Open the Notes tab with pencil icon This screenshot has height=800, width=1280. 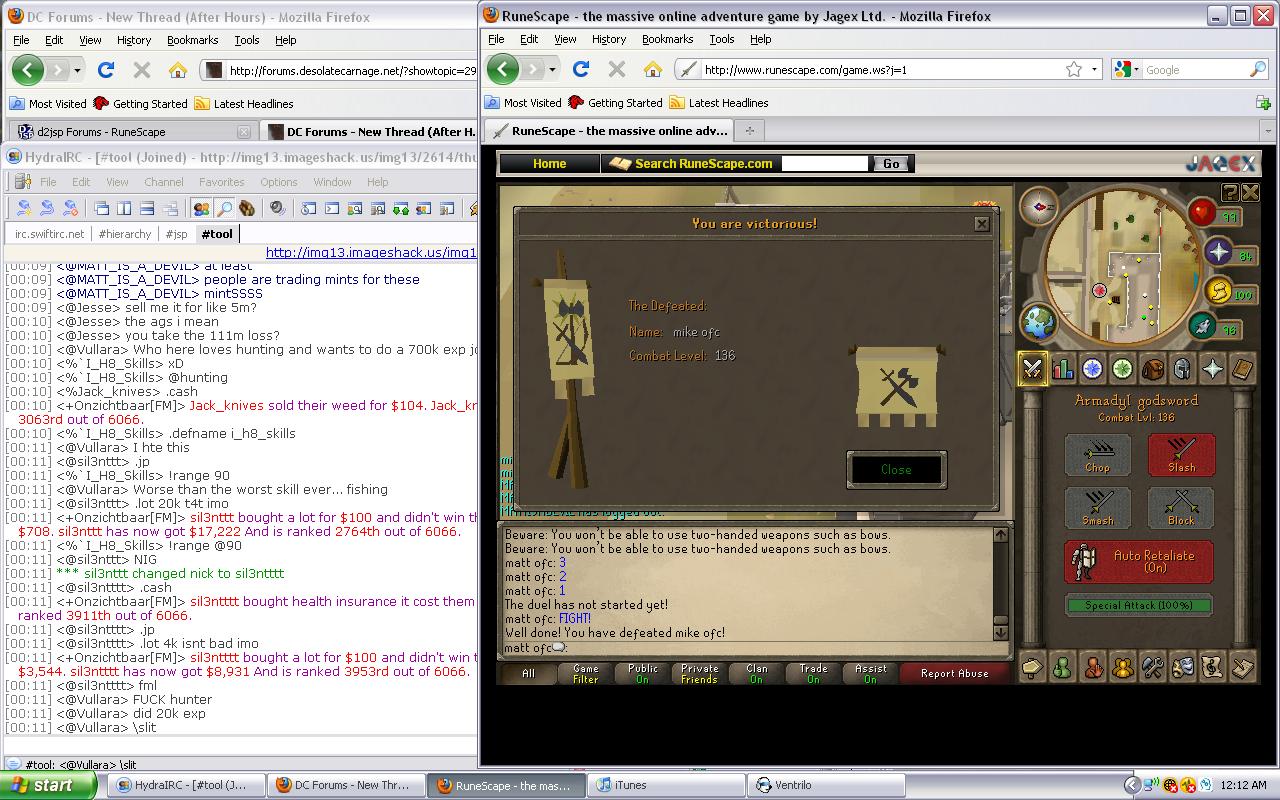tap(1242, 666)
